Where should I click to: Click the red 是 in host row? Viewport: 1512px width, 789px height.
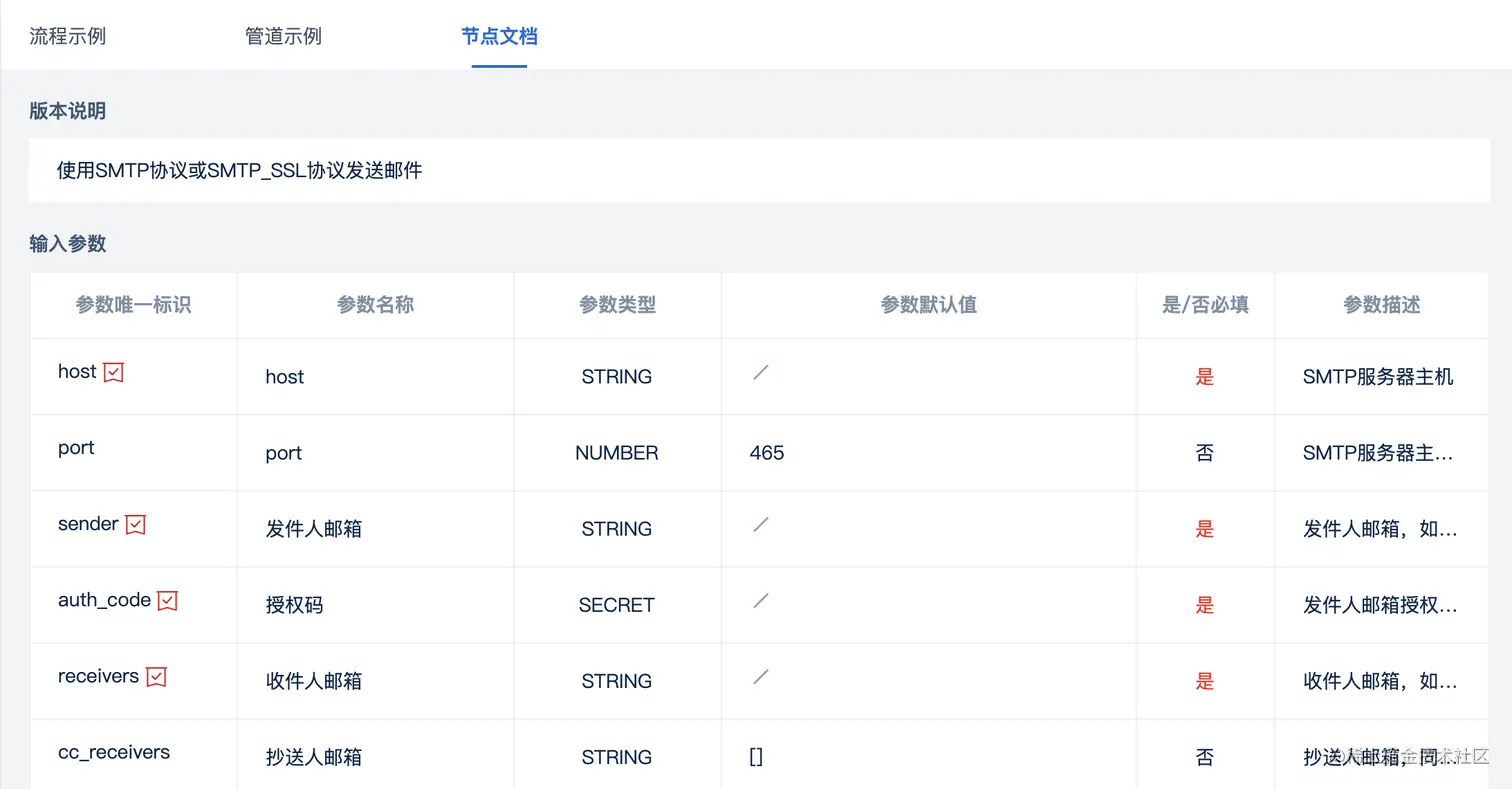(x=1205, y=377)
